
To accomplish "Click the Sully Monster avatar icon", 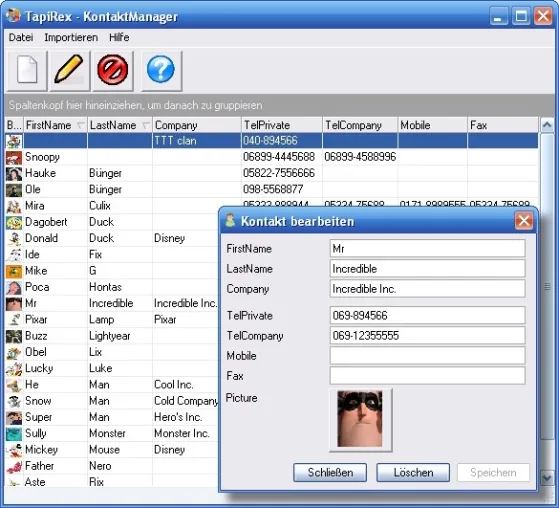I will (x=14, y=433).
